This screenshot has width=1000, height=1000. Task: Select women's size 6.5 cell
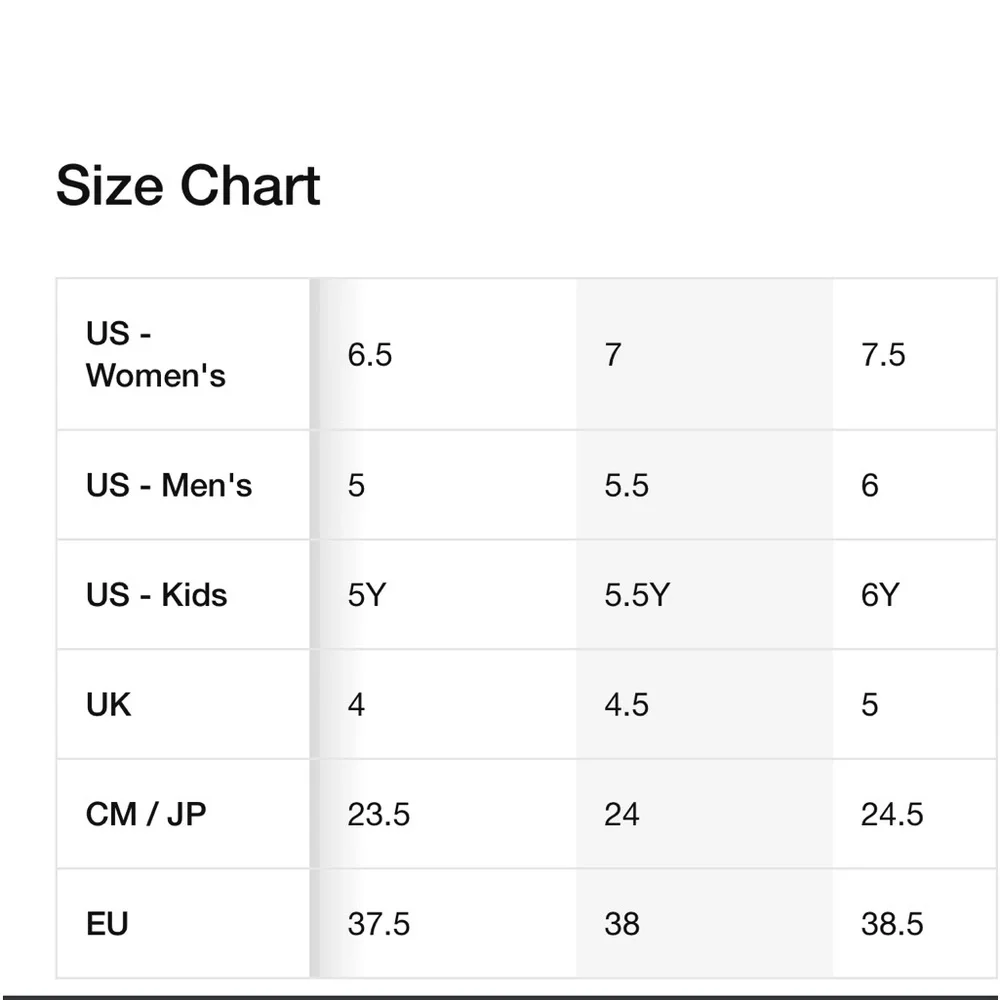tap(370, 355)
